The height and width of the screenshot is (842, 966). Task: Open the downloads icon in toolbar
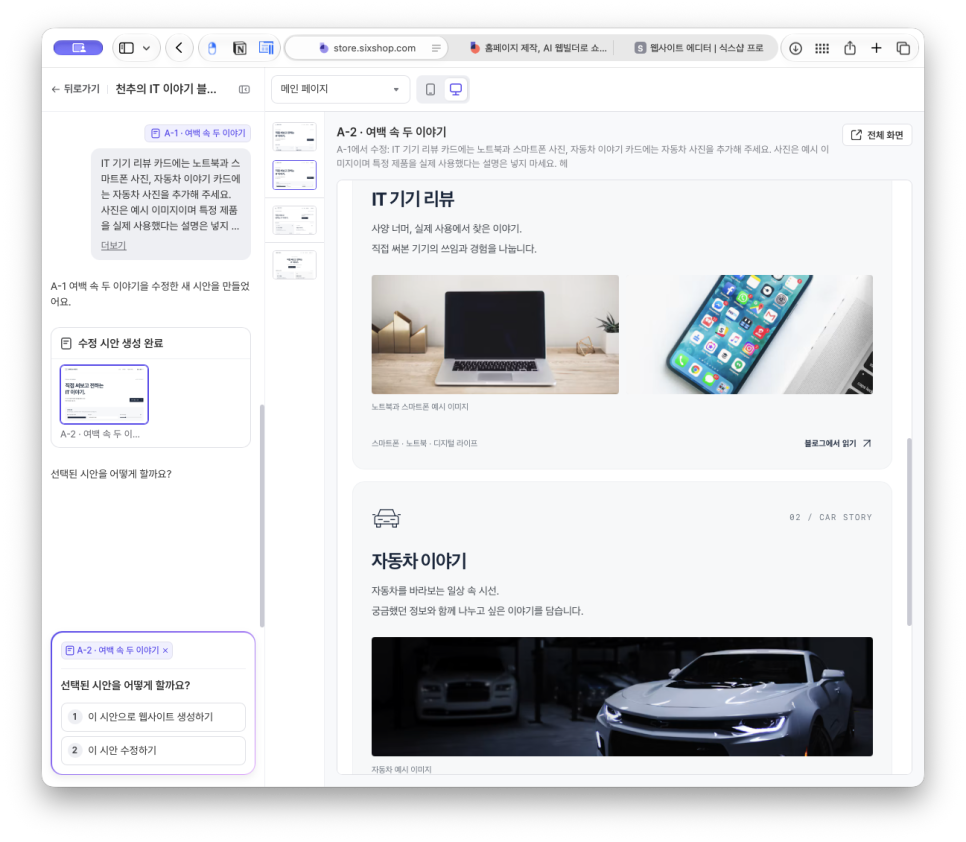pos(795,48)
